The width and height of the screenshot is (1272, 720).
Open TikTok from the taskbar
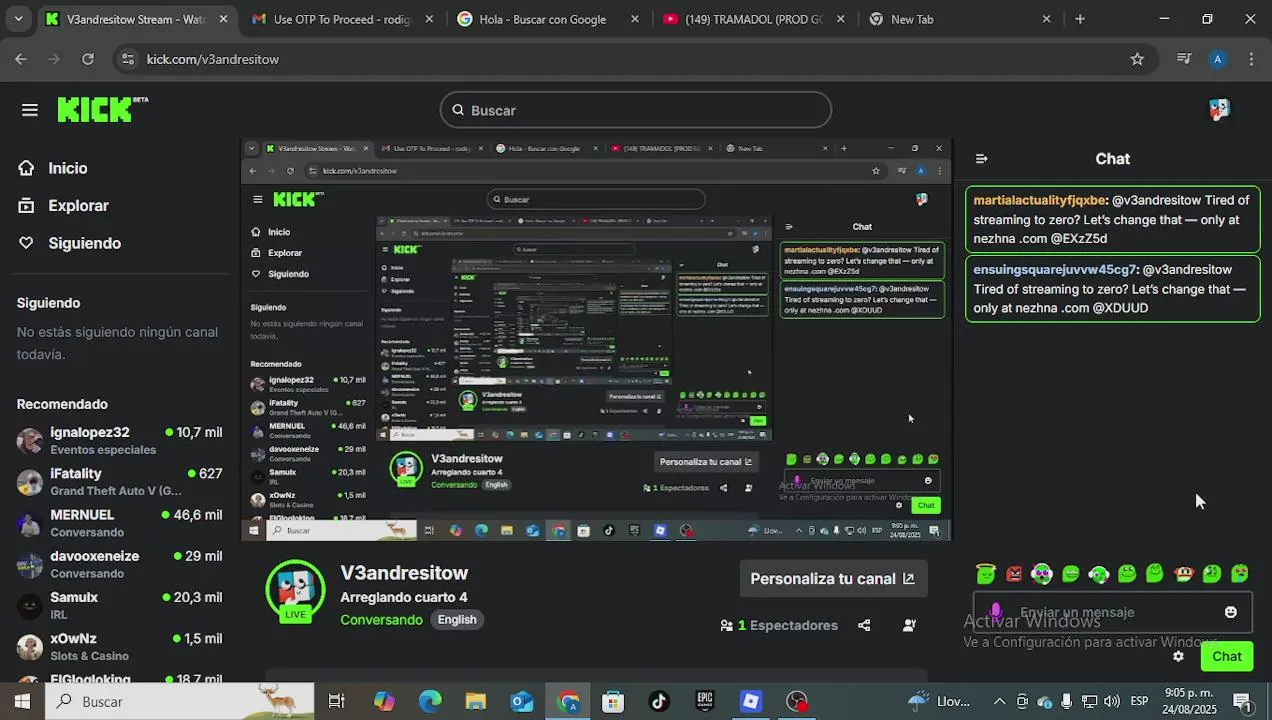(x=659, y=702)
